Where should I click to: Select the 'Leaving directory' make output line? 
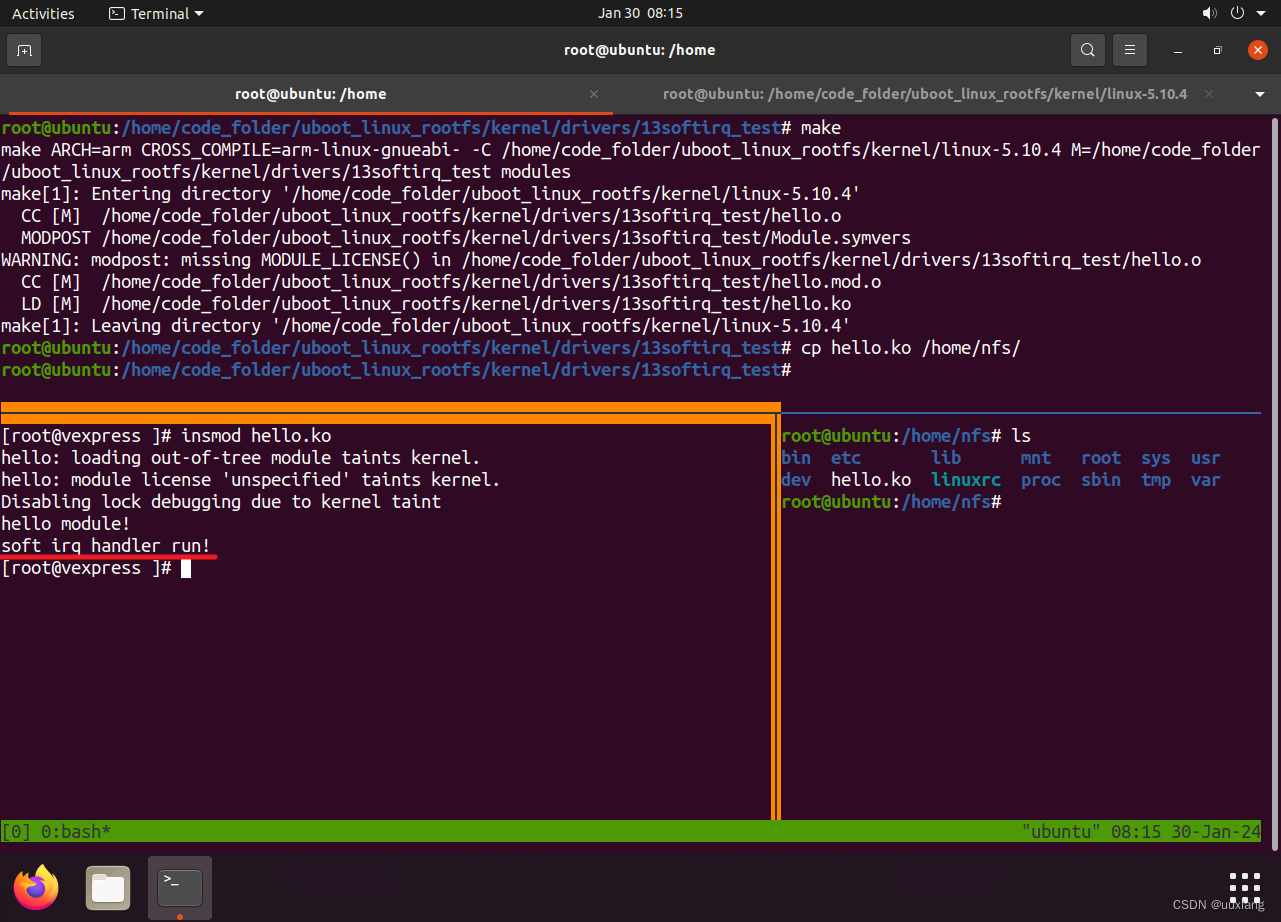click(426, 325)
